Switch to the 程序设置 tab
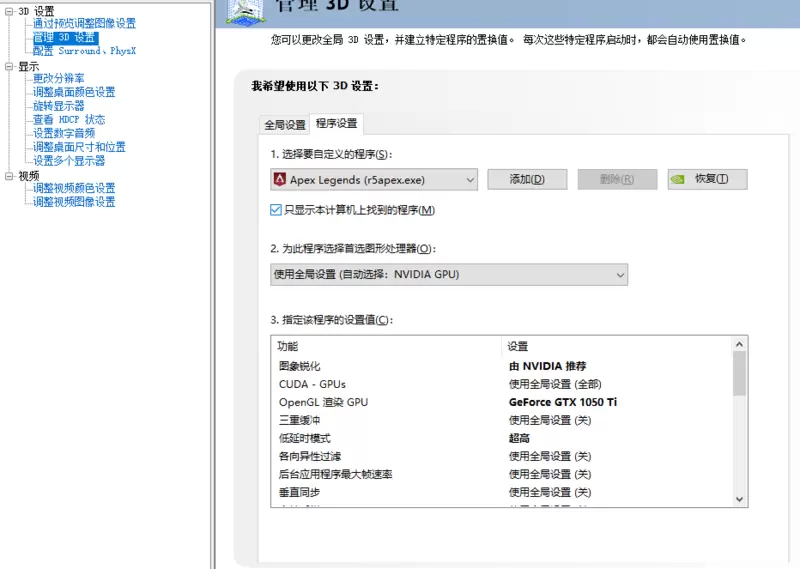Viewport: 800px width, 569px height. (337, 123)
